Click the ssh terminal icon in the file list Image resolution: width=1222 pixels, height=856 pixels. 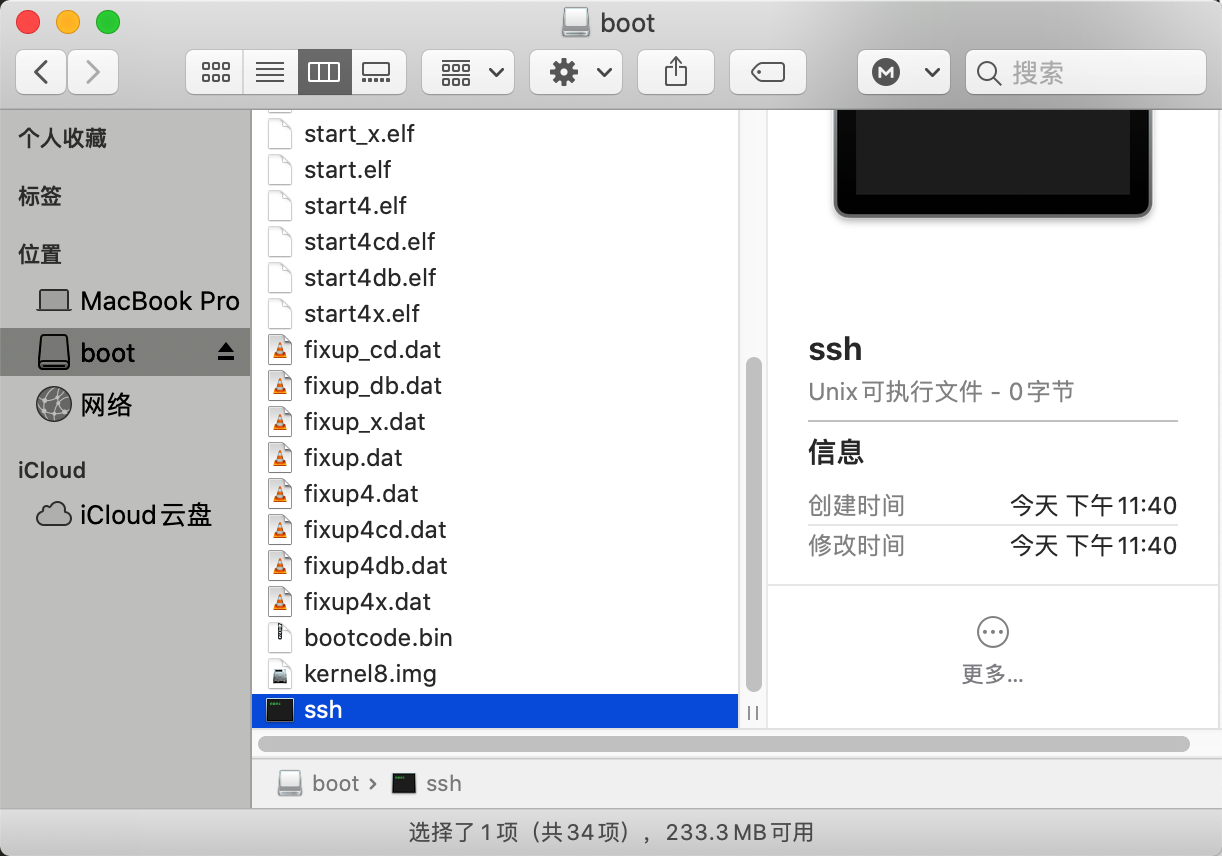tap(281, 710)
